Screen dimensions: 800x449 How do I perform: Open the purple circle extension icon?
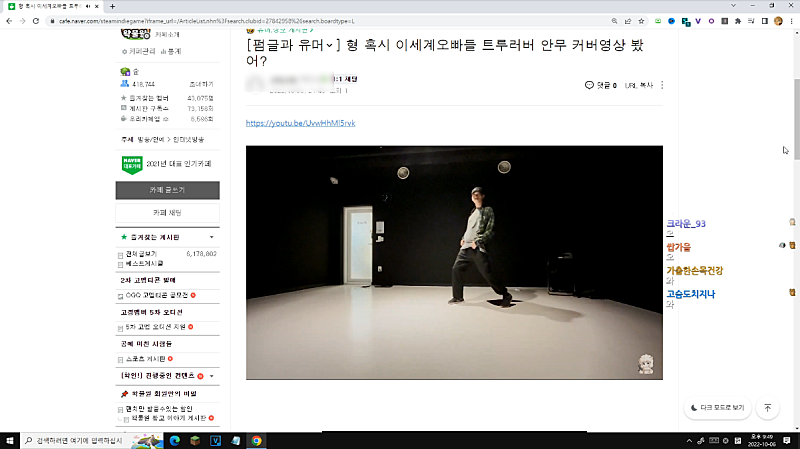[711, 21]
